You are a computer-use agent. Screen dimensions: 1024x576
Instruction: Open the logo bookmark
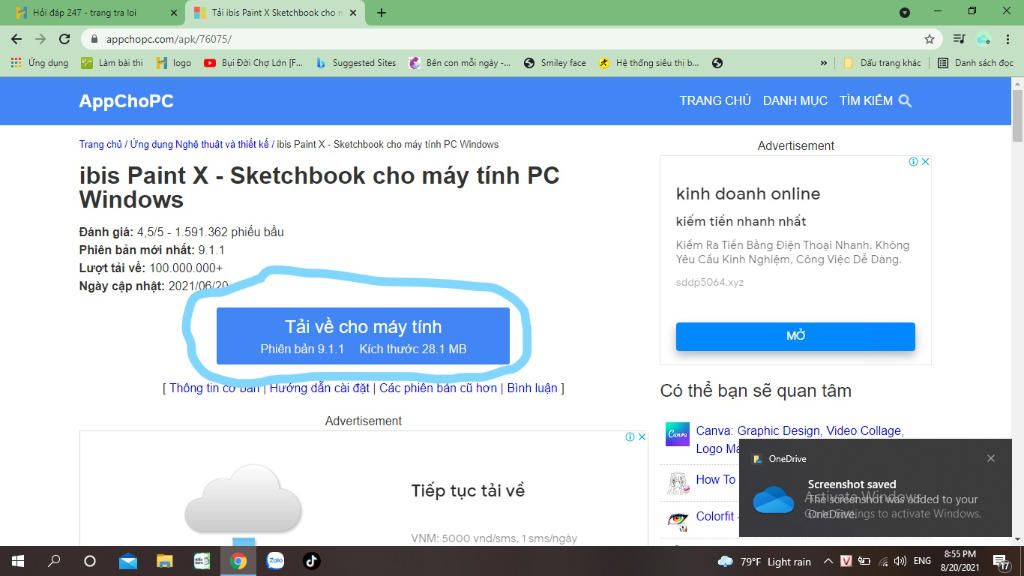point(174,63)
